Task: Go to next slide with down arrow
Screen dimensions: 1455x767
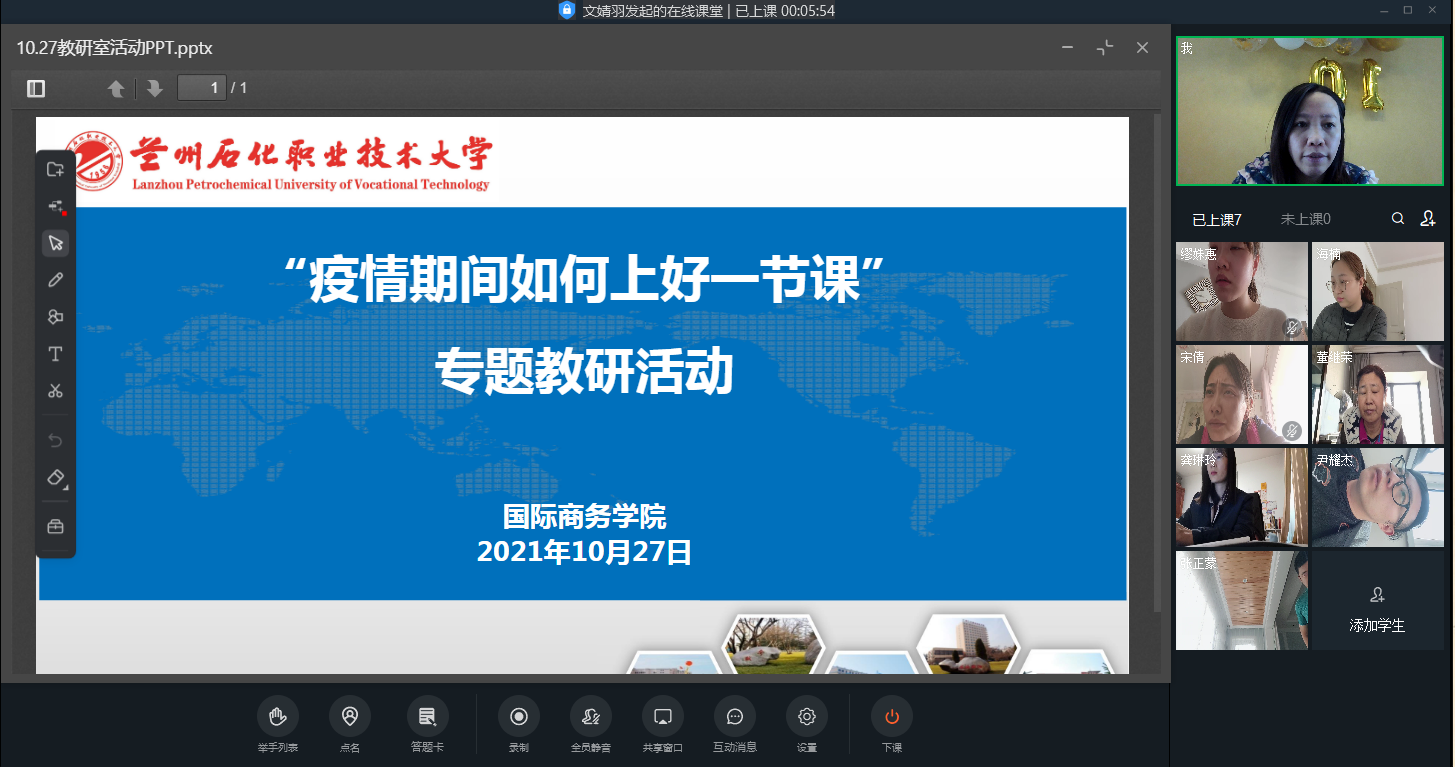Action: pos(154,89)
